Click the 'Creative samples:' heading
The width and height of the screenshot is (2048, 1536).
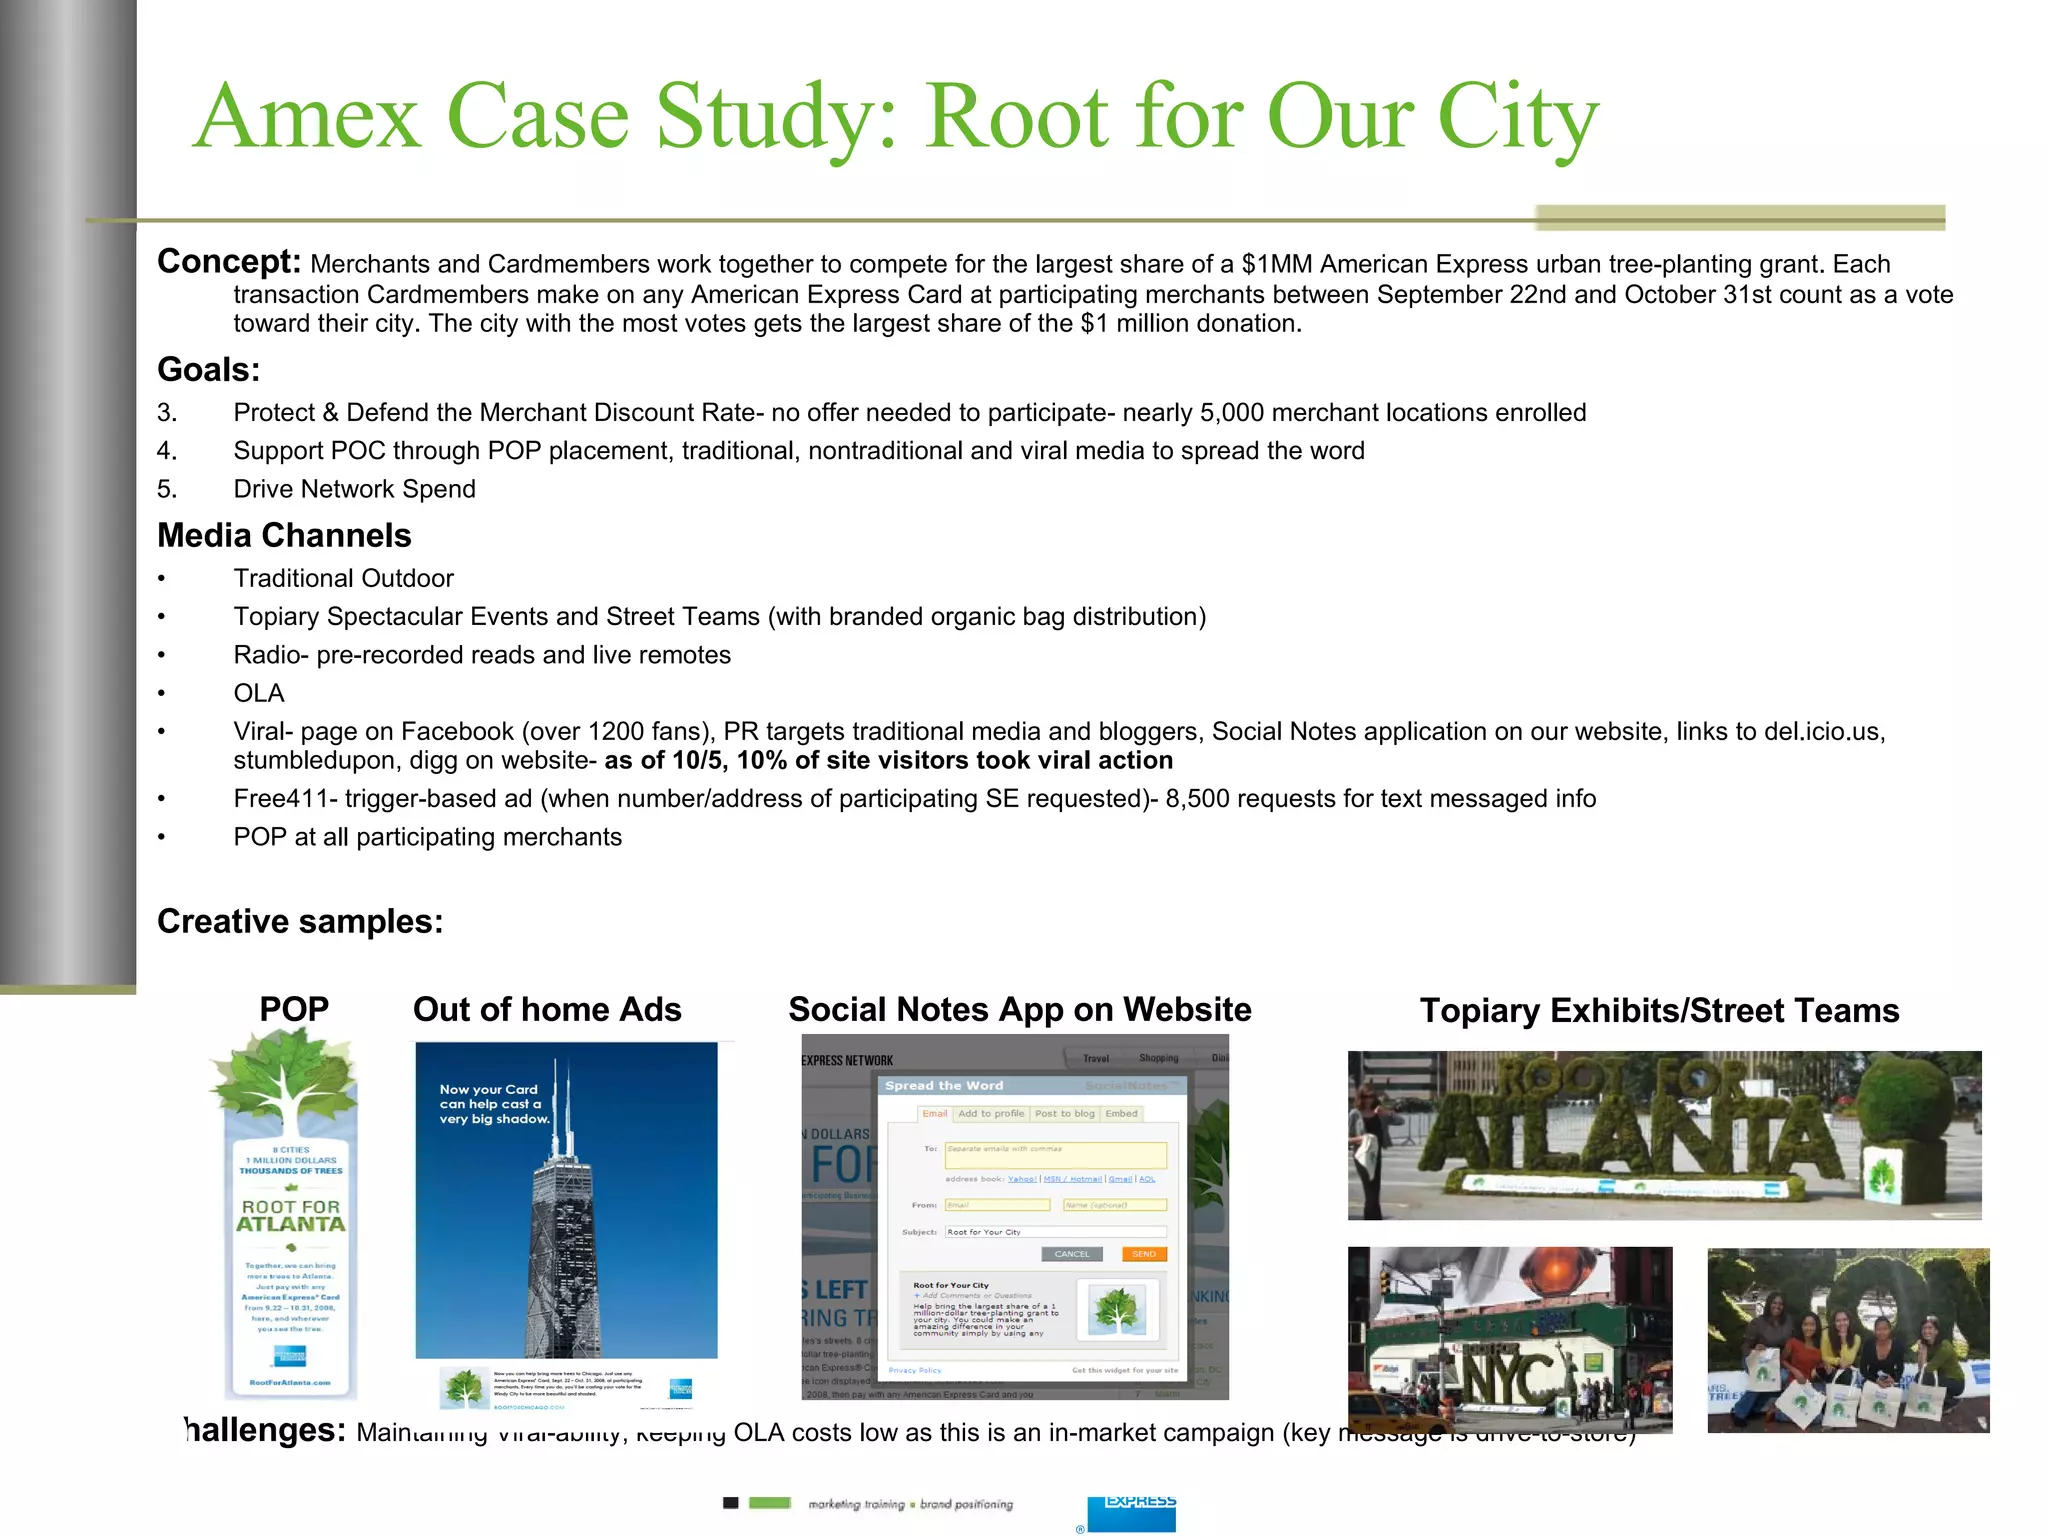tap(300, 922)
